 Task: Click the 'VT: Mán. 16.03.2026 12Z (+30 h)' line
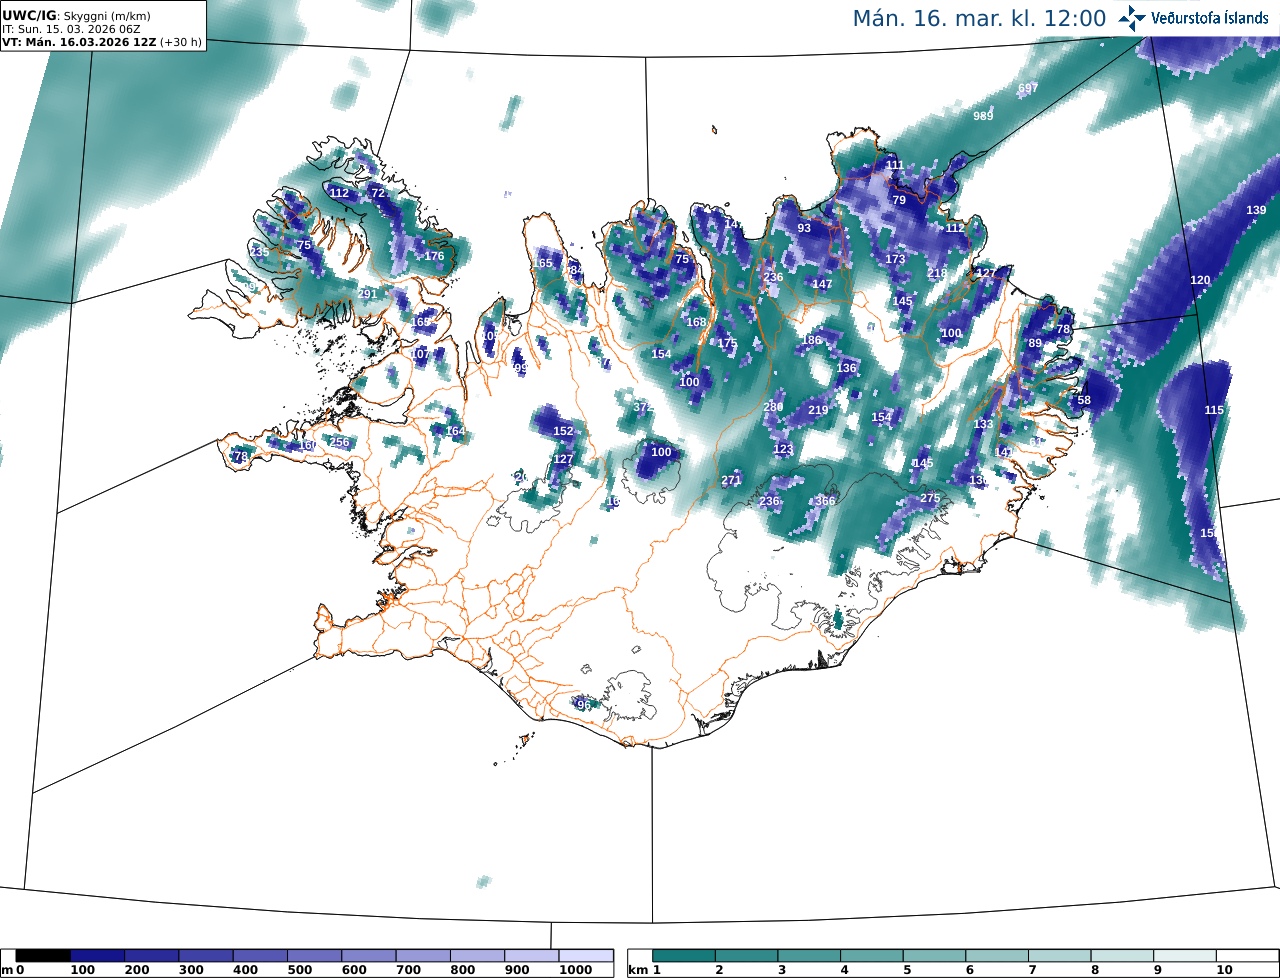click(101, 42)
